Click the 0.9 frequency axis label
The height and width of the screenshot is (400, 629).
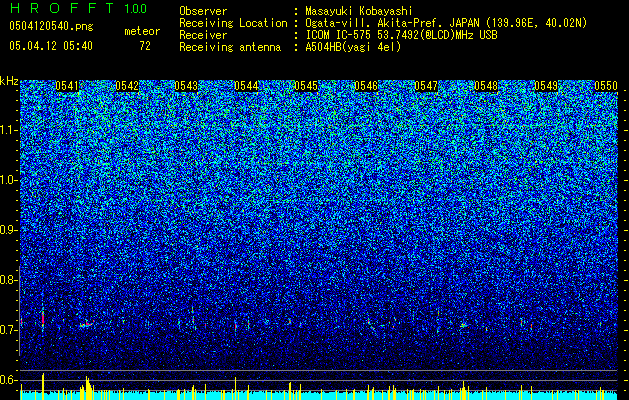pyautogui.click(x=8, y=230)
